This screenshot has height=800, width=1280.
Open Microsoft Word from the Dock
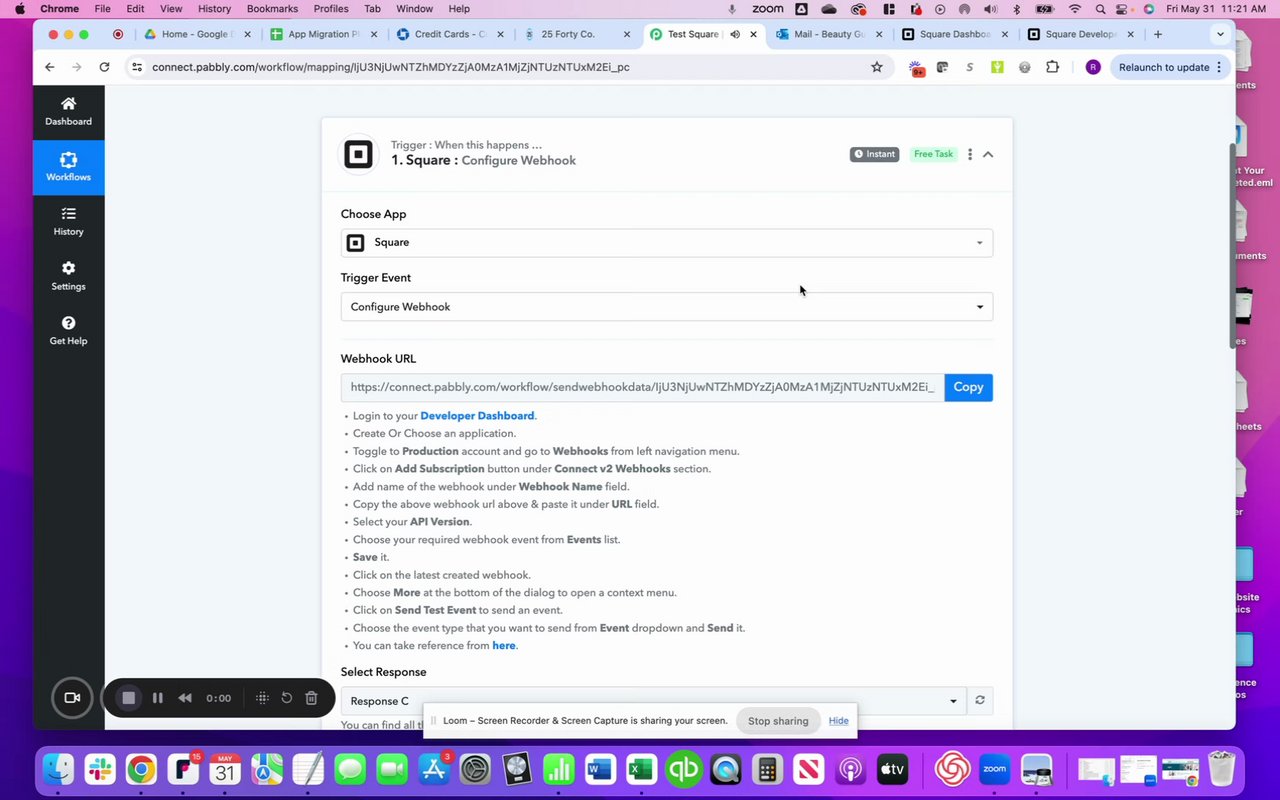point(599,768)
